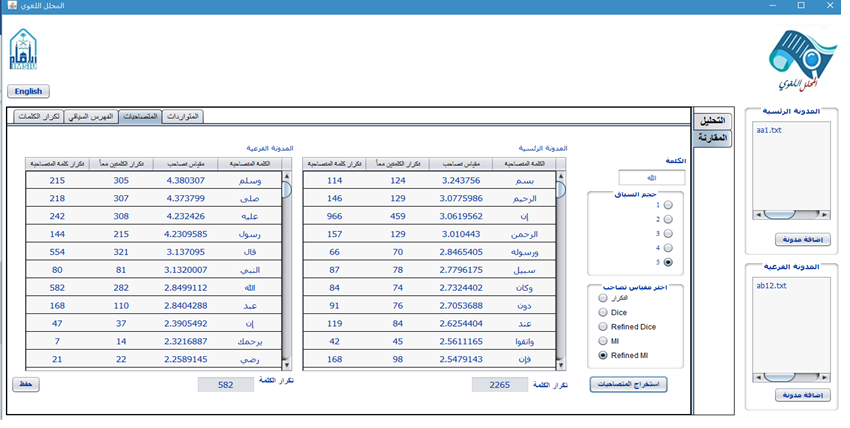Image resolution: width=850 pixels, height=428 pixels.
Task: Switch to the المتواردات tab
Action: coord(183,116)
